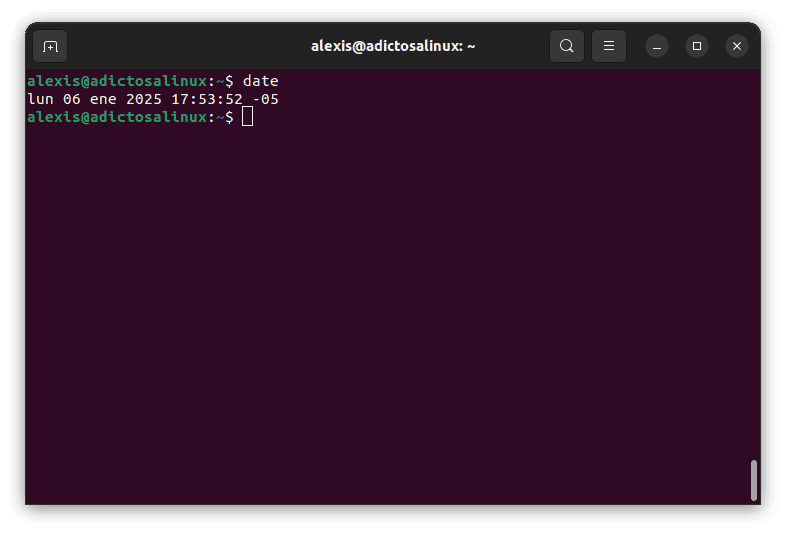
Task: Open the hamburger main menu
Action: (x=608, y=46)
